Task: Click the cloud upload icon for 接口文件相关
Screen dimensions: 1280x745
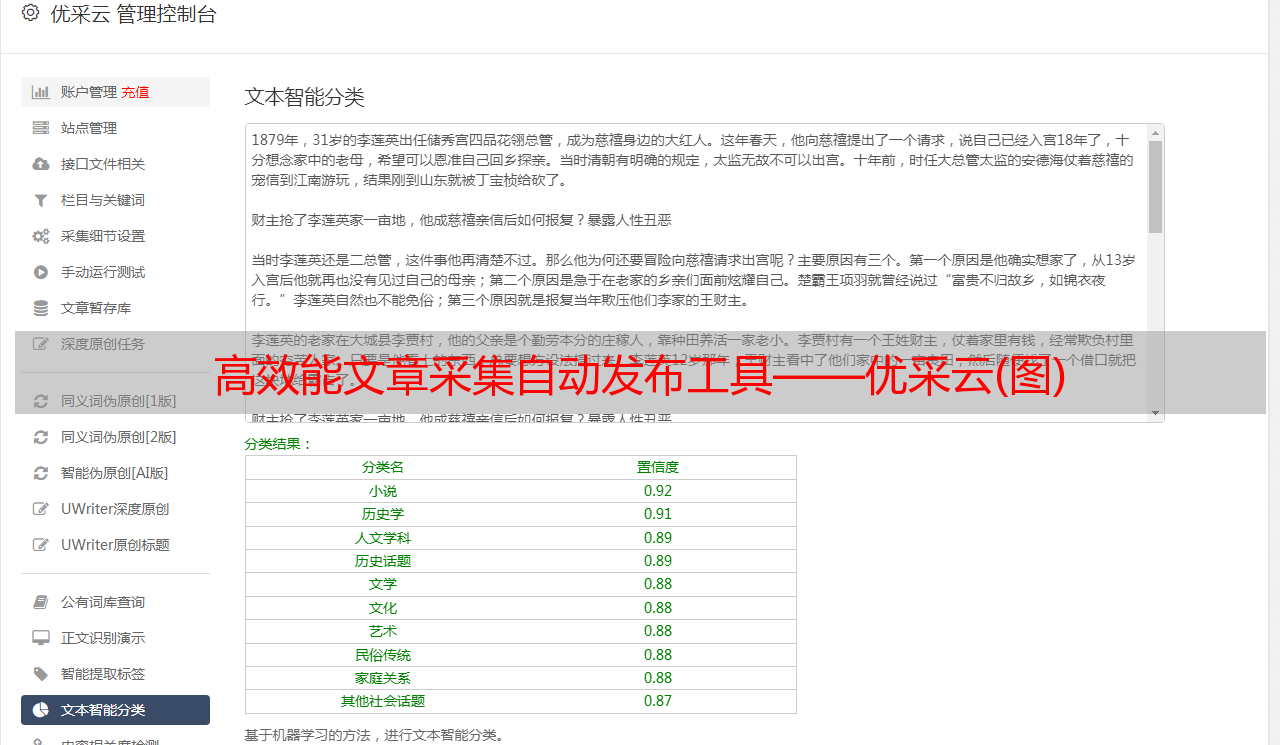Action: click(x=41, y=164)
